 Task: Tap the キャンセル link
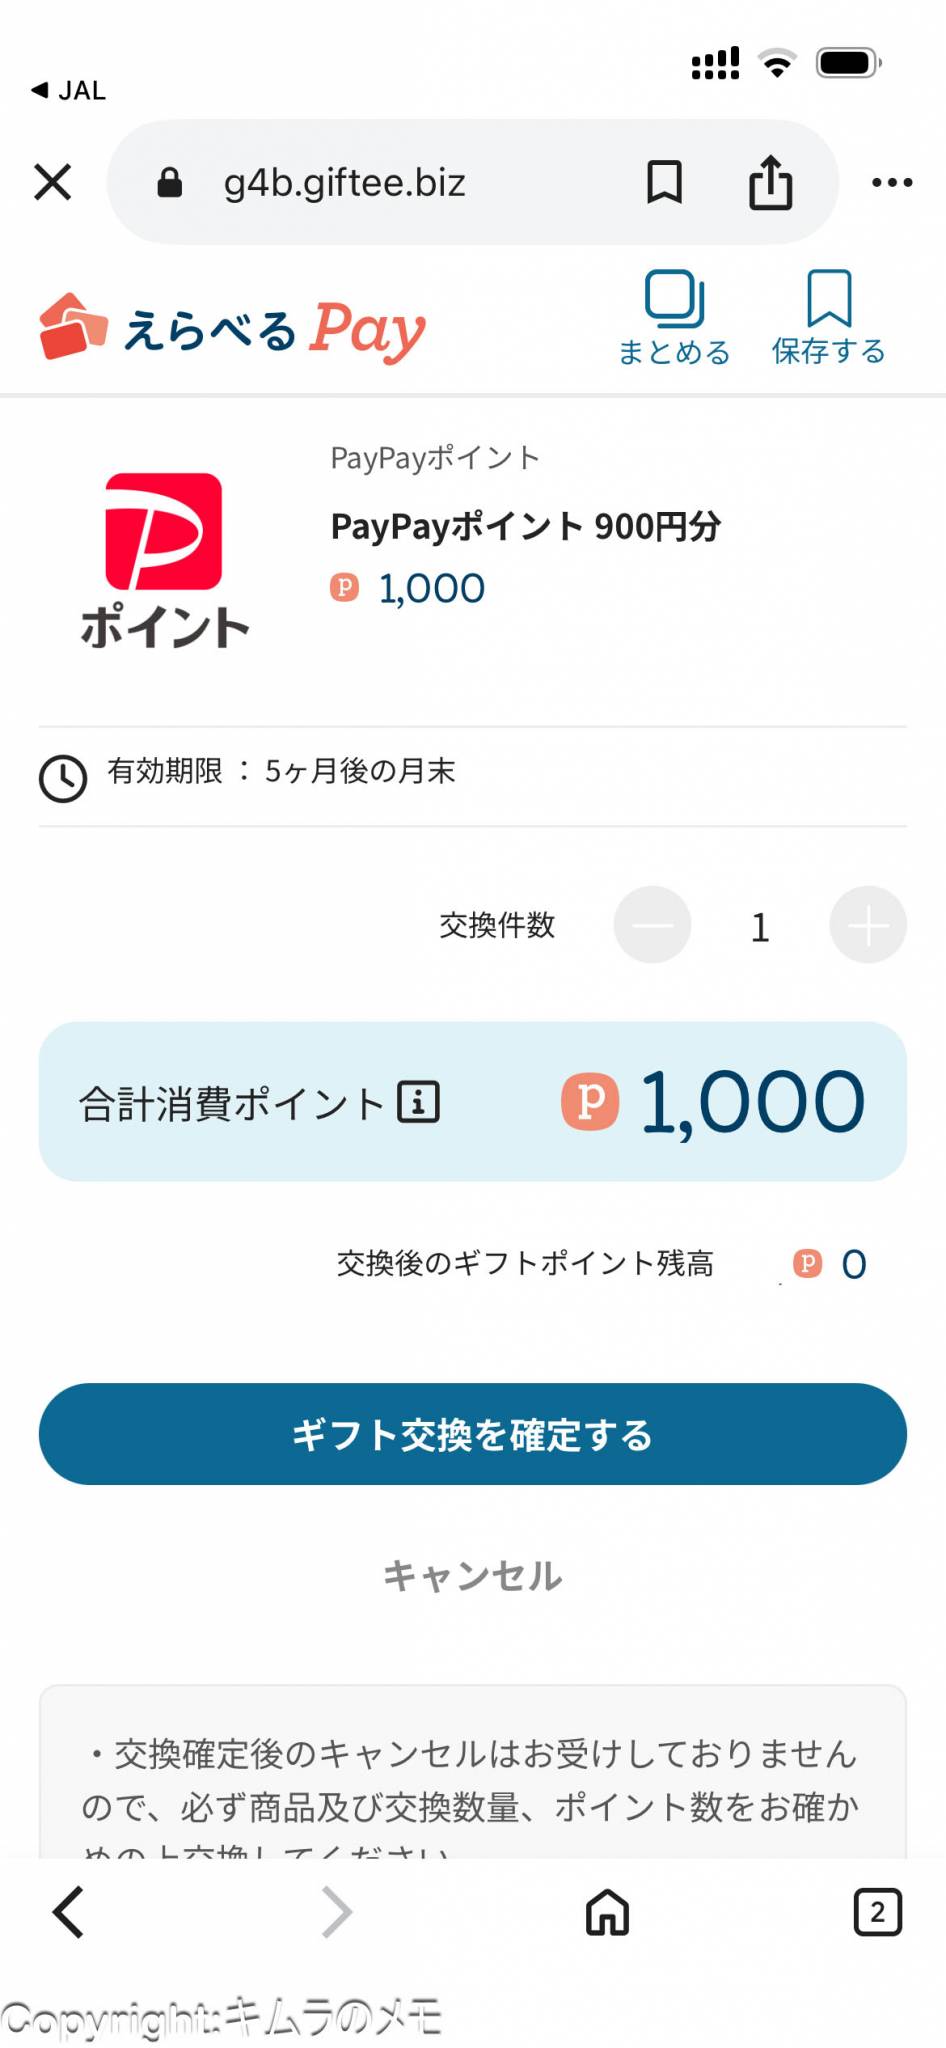pos(473,1576)
